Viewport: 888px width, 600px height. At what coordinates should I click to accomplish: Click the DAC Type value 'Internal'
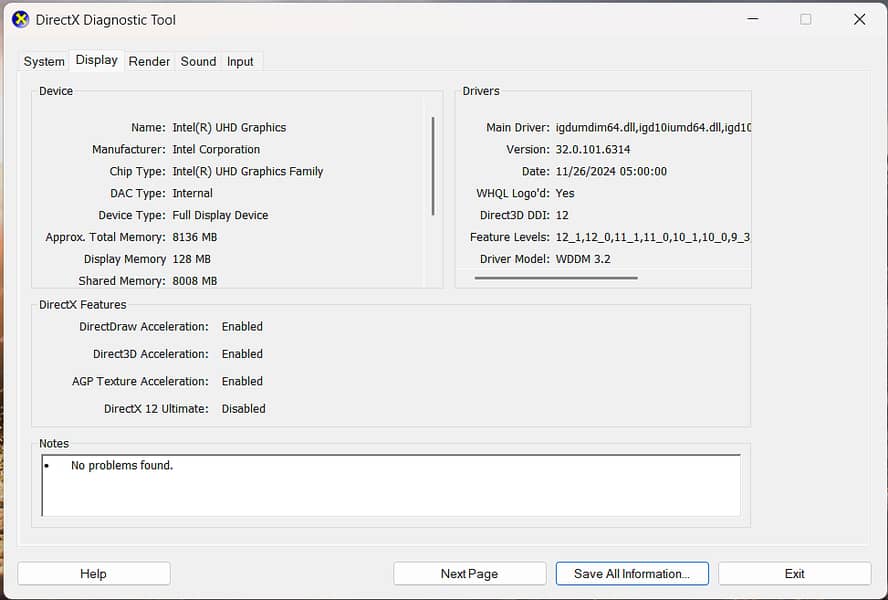click(193, 193)
